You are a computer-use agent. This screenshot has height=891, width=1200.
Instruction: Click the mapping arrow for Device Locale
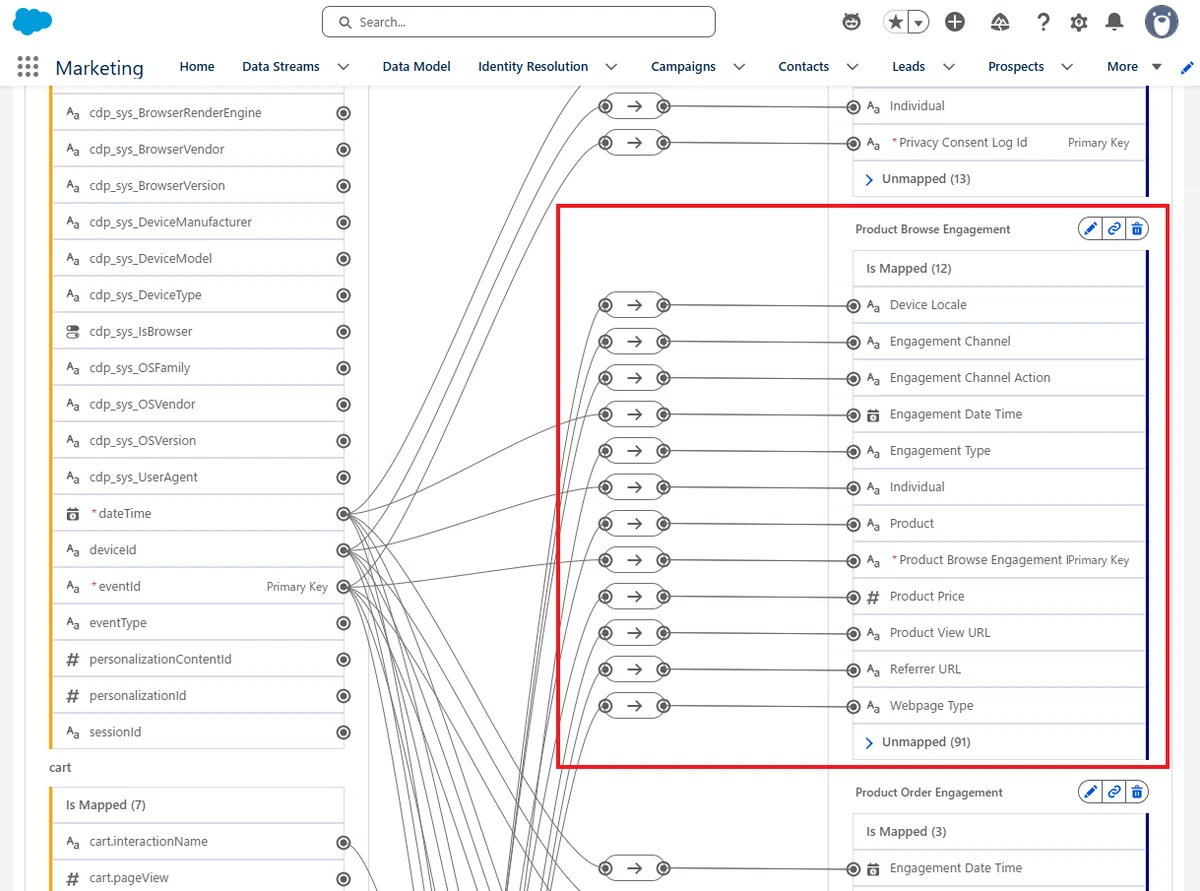(634, 305)
